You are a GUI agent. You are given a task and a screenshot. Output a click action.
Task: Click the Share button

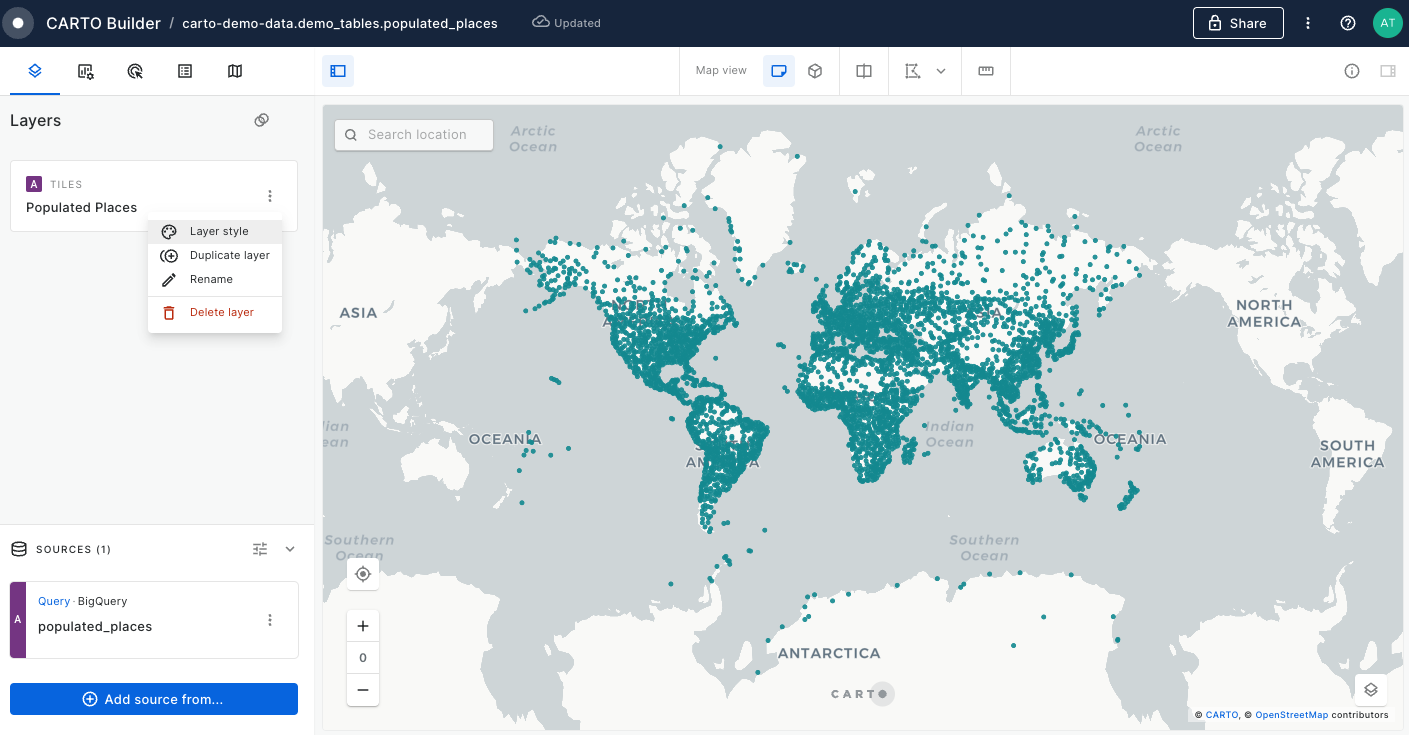click(x=1238, y=23)
